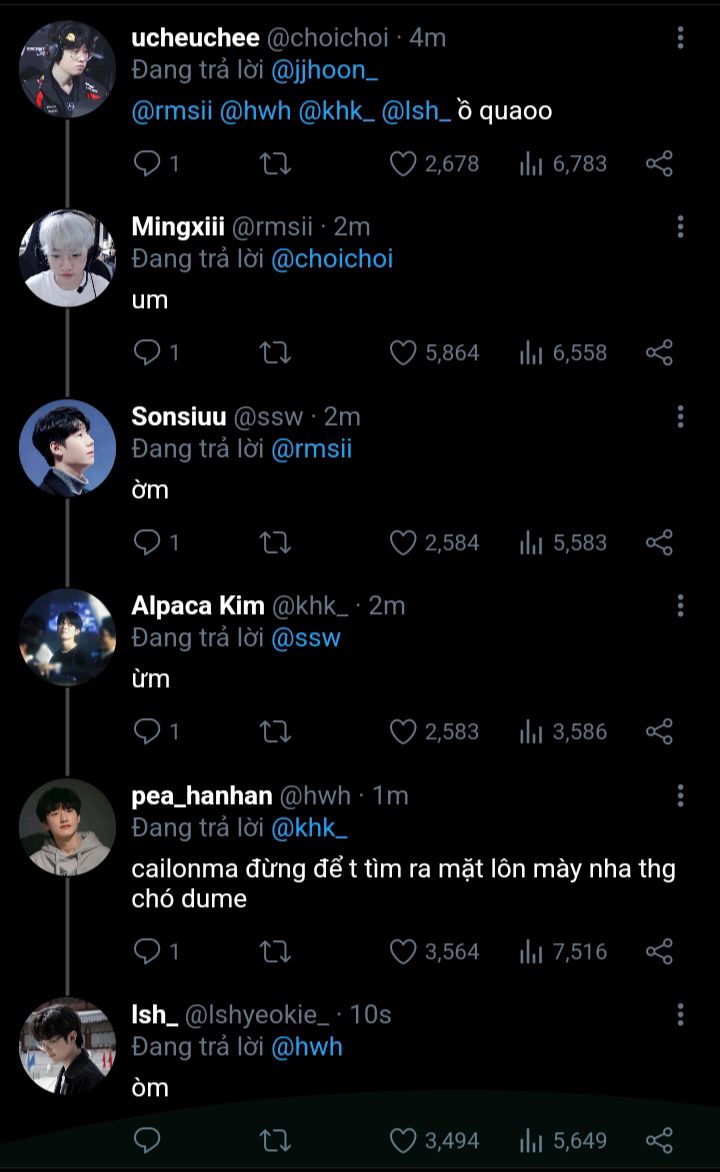720x1172 pixels.
Task: Reply to lsh_'s "òm" tweet
Action: [x=148, y=1140]
